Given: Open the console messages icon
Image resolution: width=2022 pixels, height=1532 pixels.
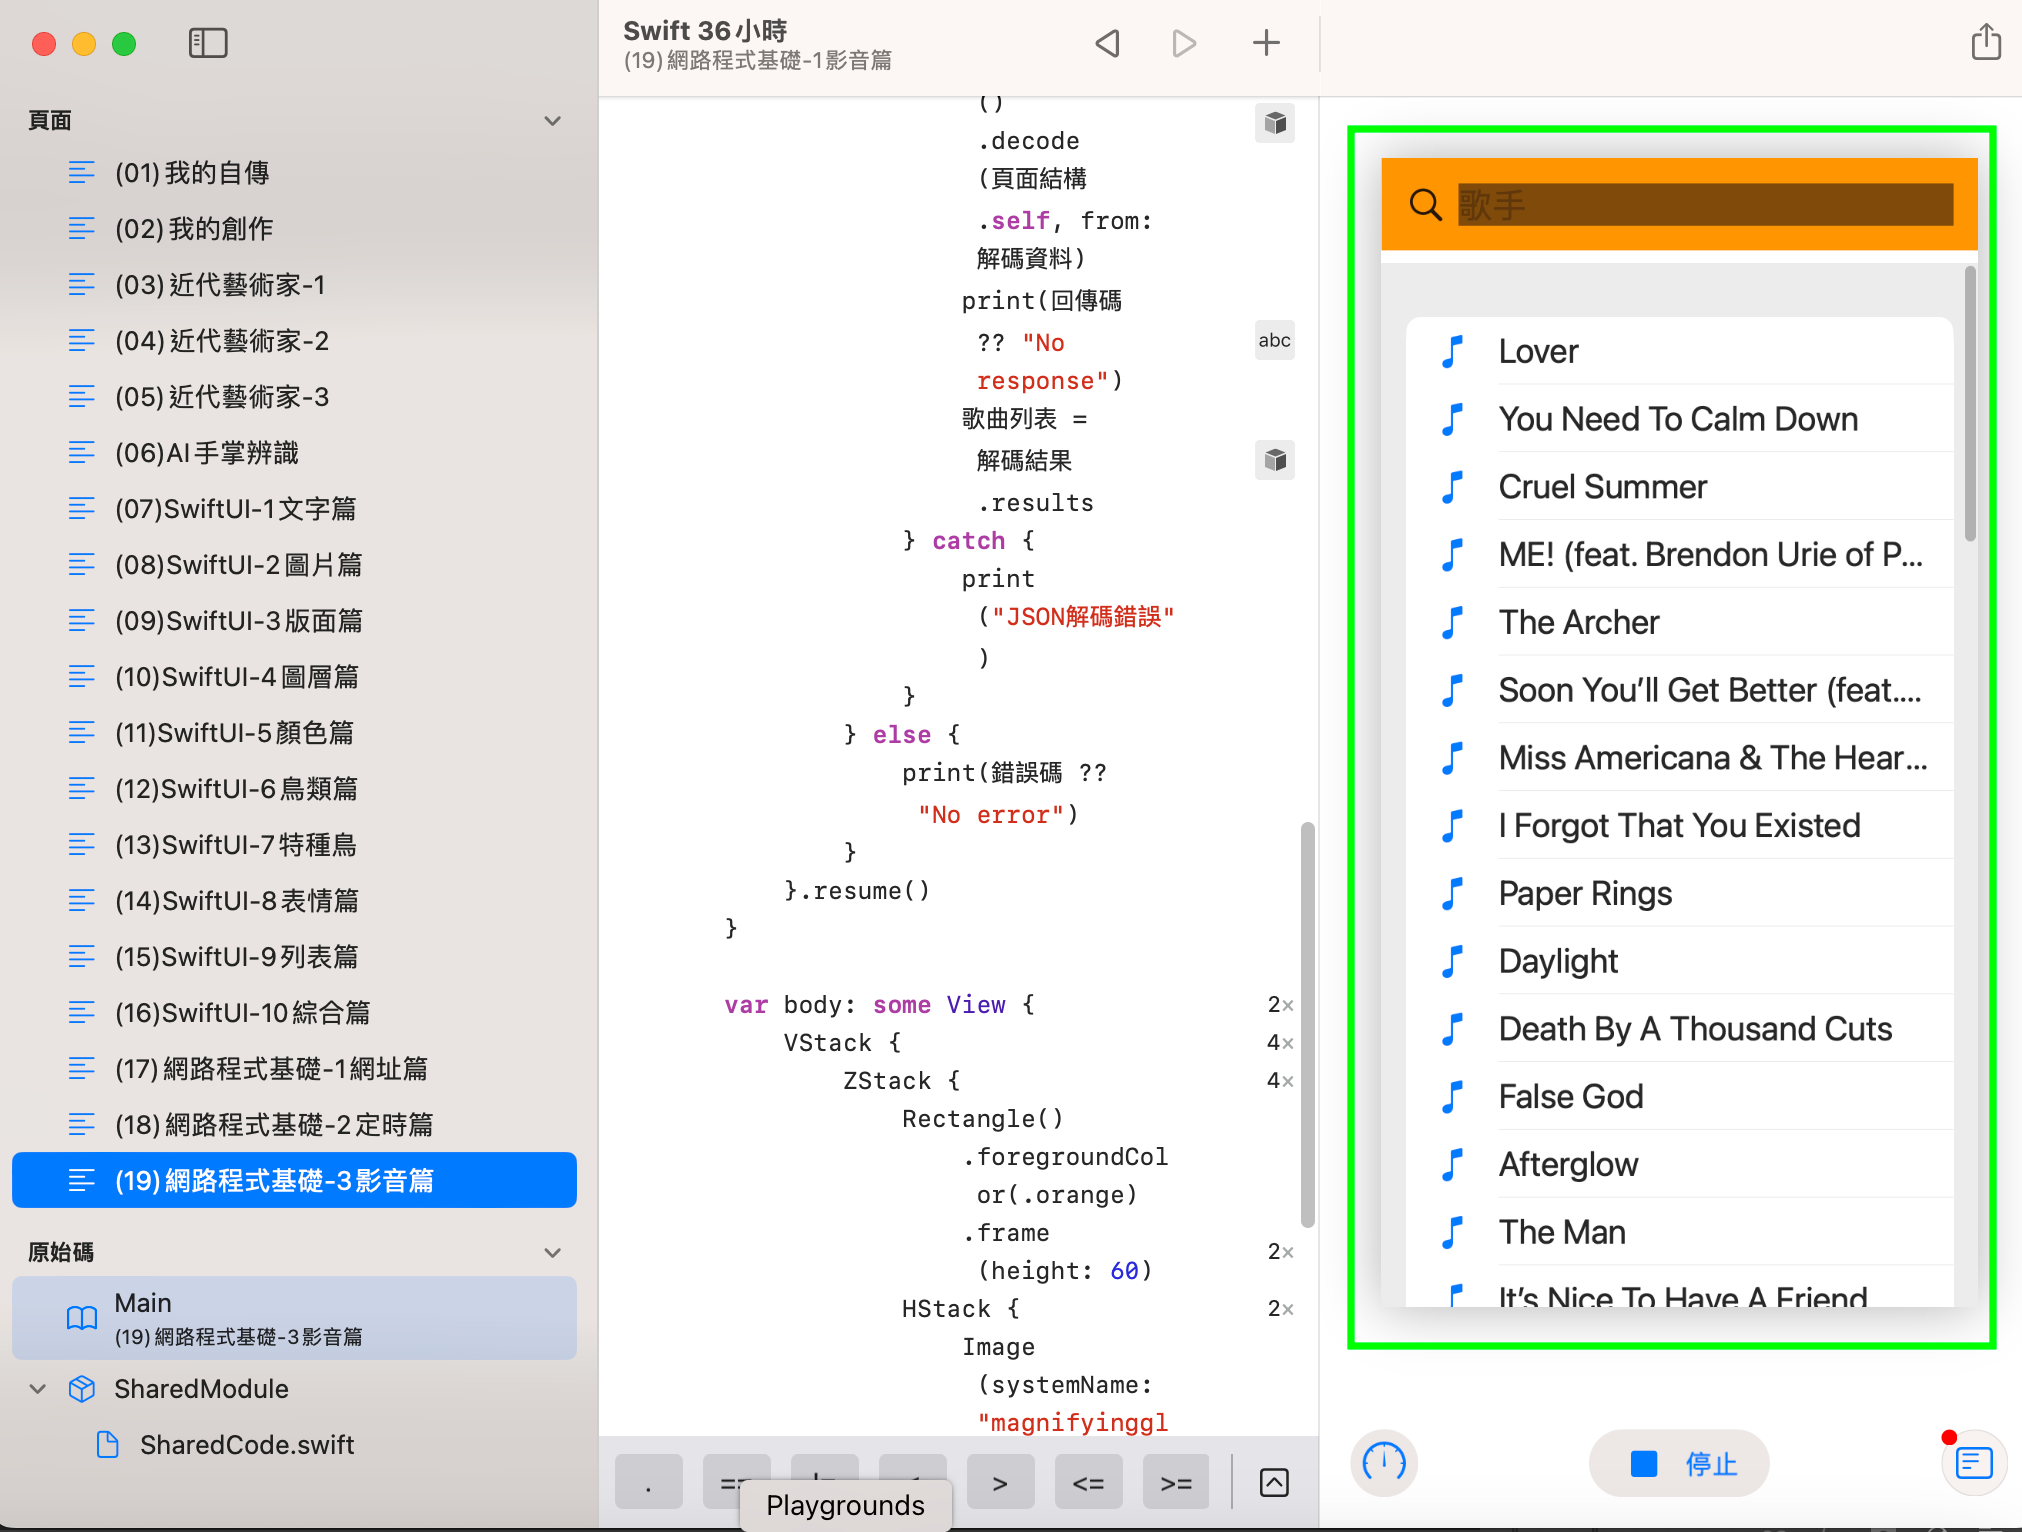Looking at the screenshot, I should point(1974,1463).
